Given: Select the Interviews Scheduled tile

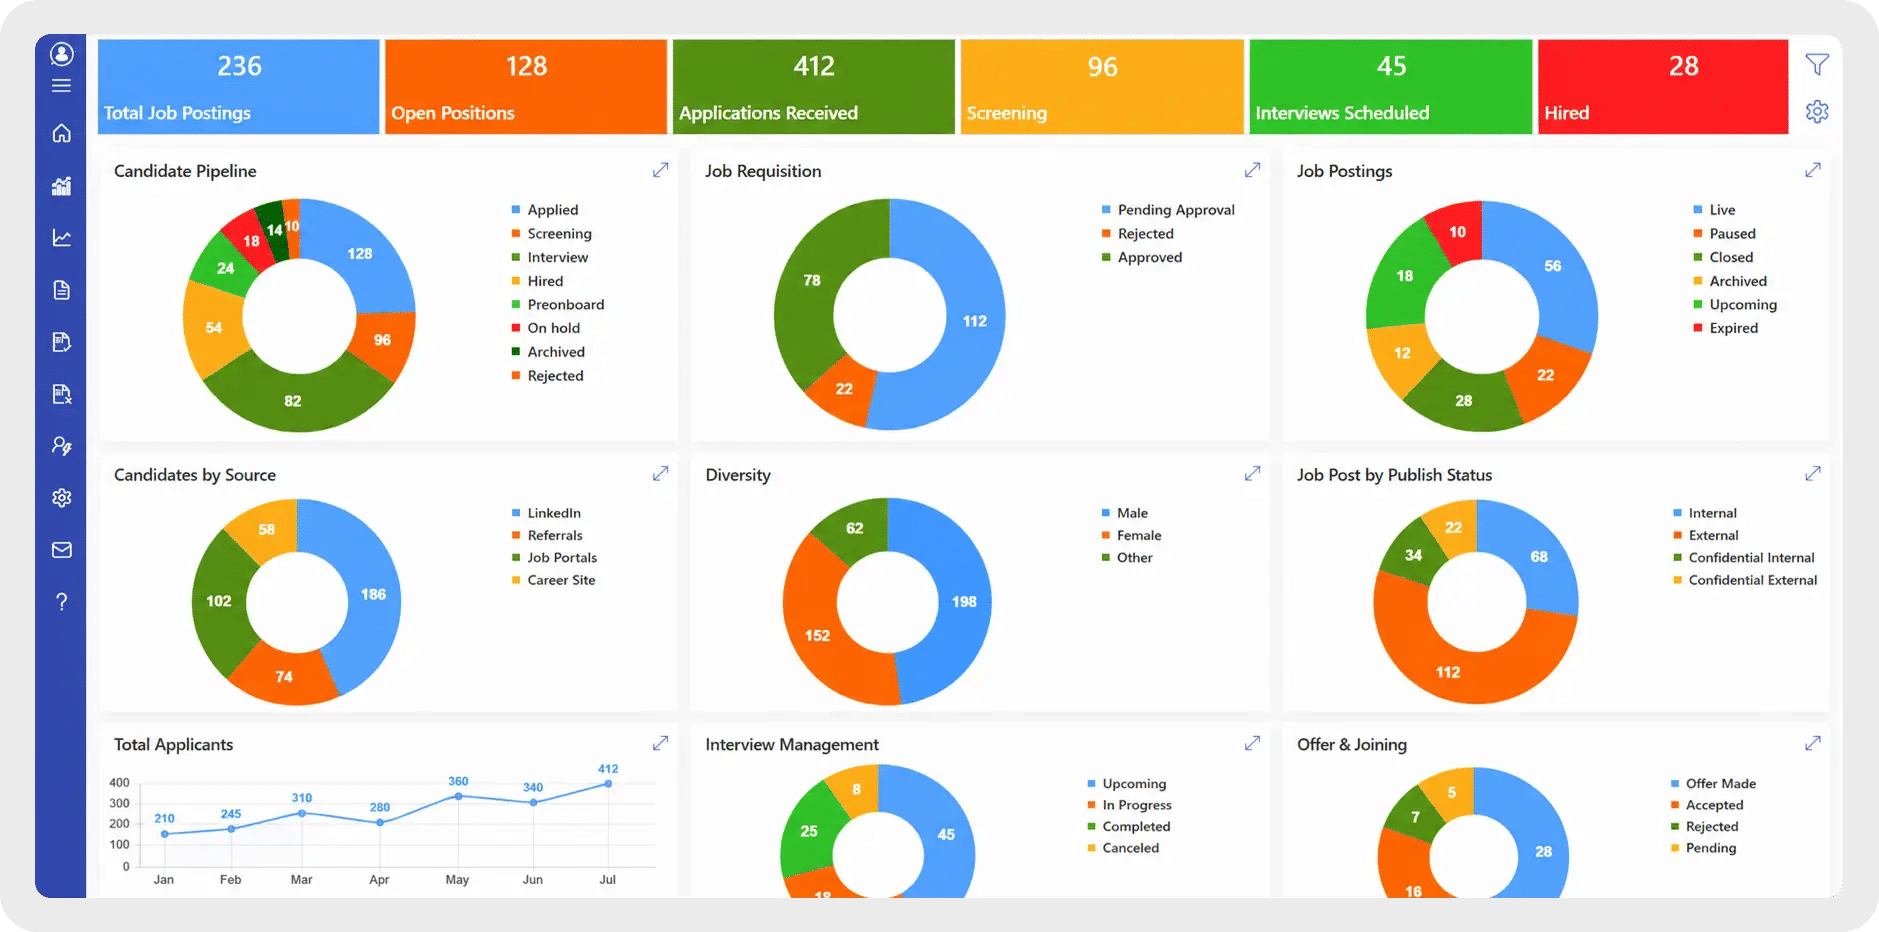Looking at the screenshot, I should point(1391,87).
